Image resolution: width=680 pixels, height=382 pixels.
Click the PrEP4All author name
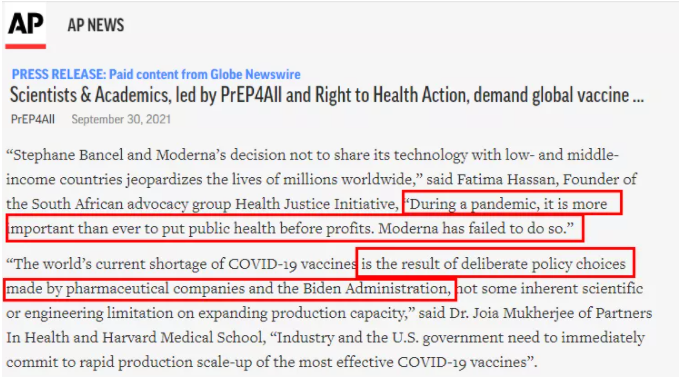click(33, 119)
